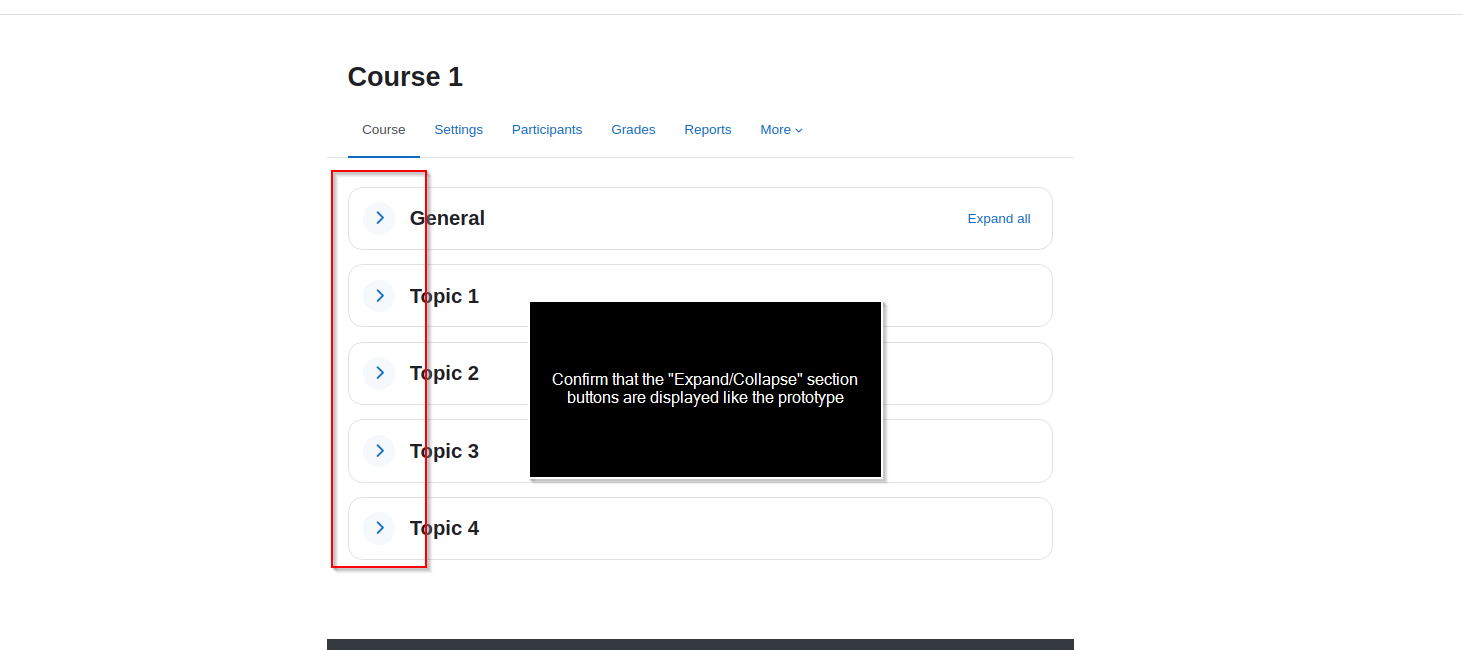
Task: Expand the Topic 1 section chevron
Action: (379, 296)
